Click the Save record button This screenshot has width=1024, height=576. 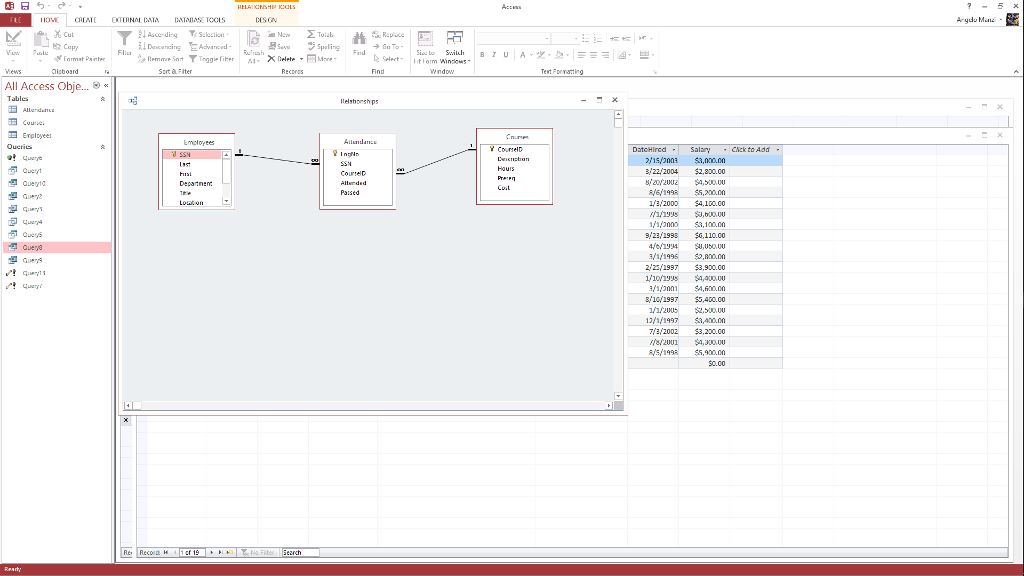point(276,47)
